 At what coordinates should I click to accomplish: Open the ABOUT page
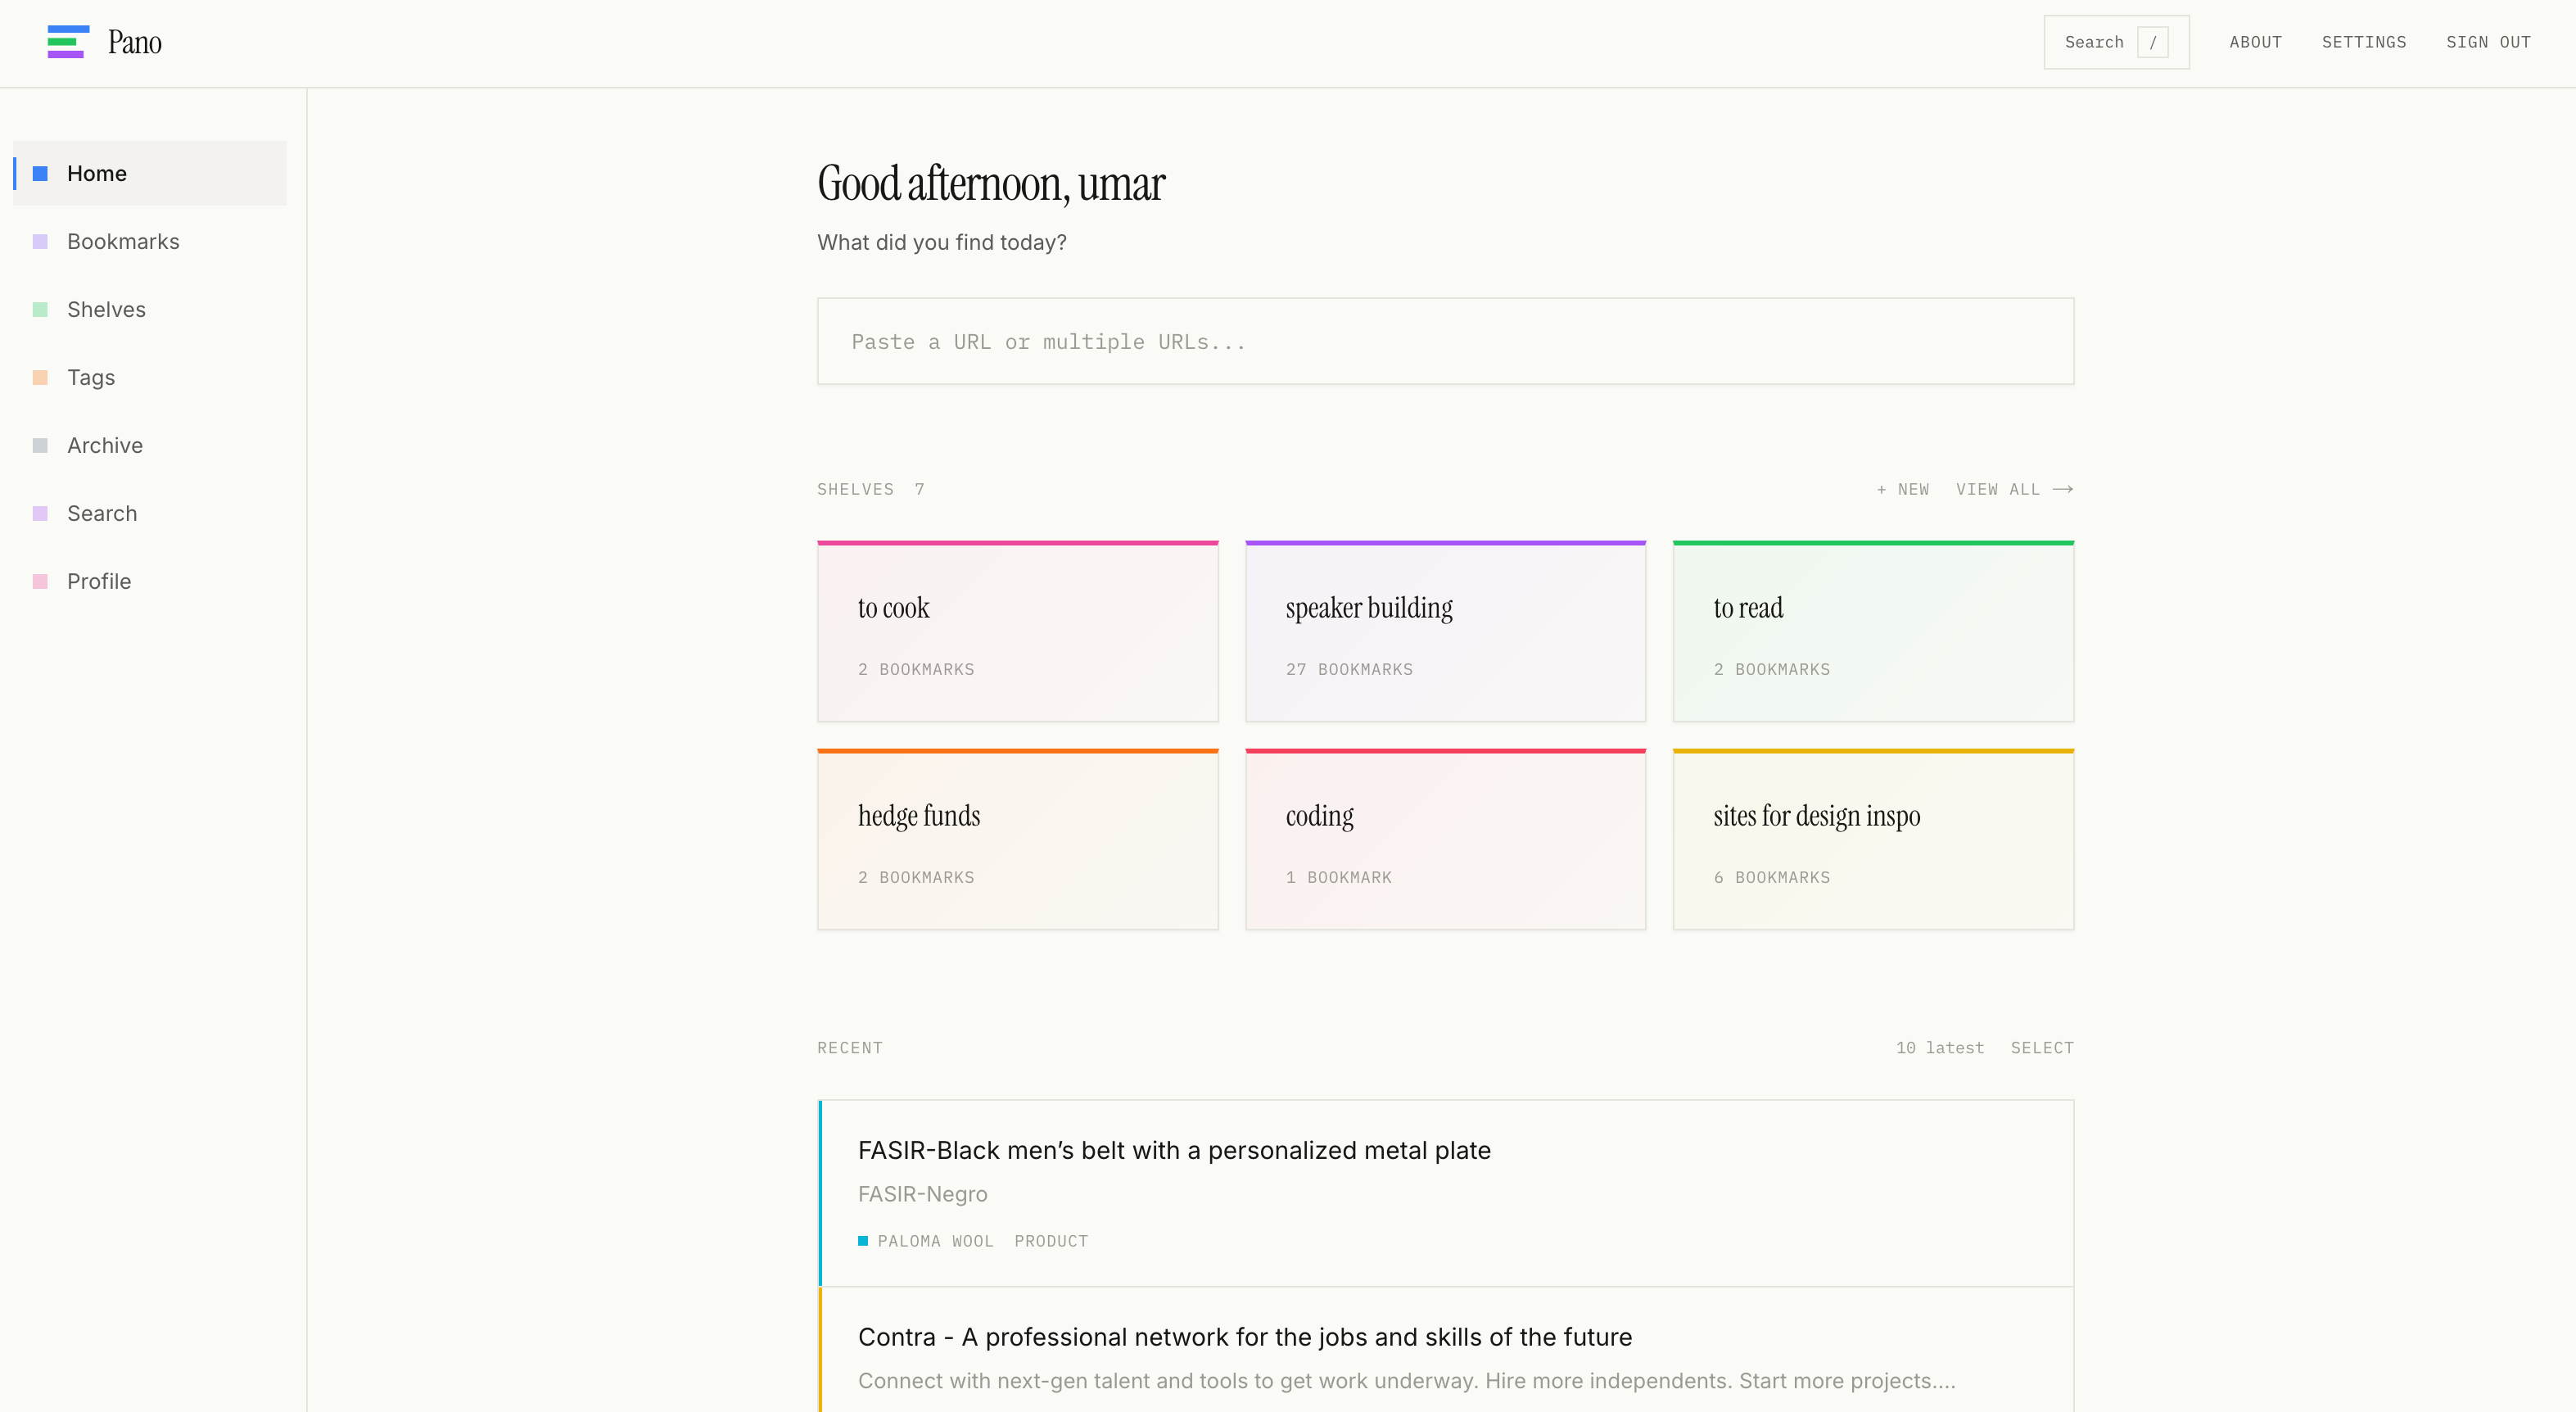pos(2256,42)
